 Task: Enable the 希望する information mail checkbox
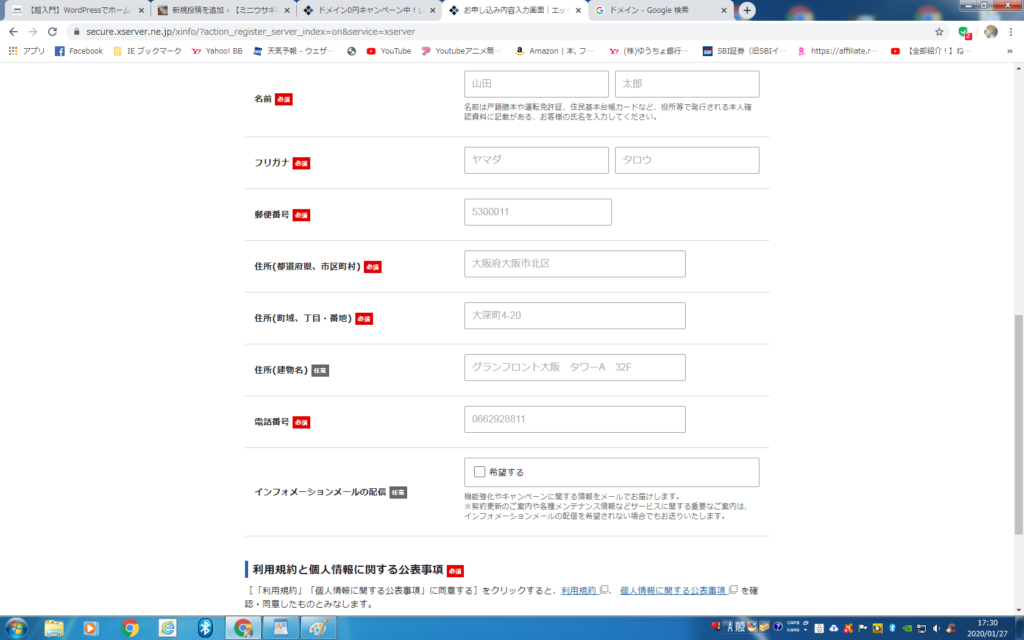tap(480, 472)
